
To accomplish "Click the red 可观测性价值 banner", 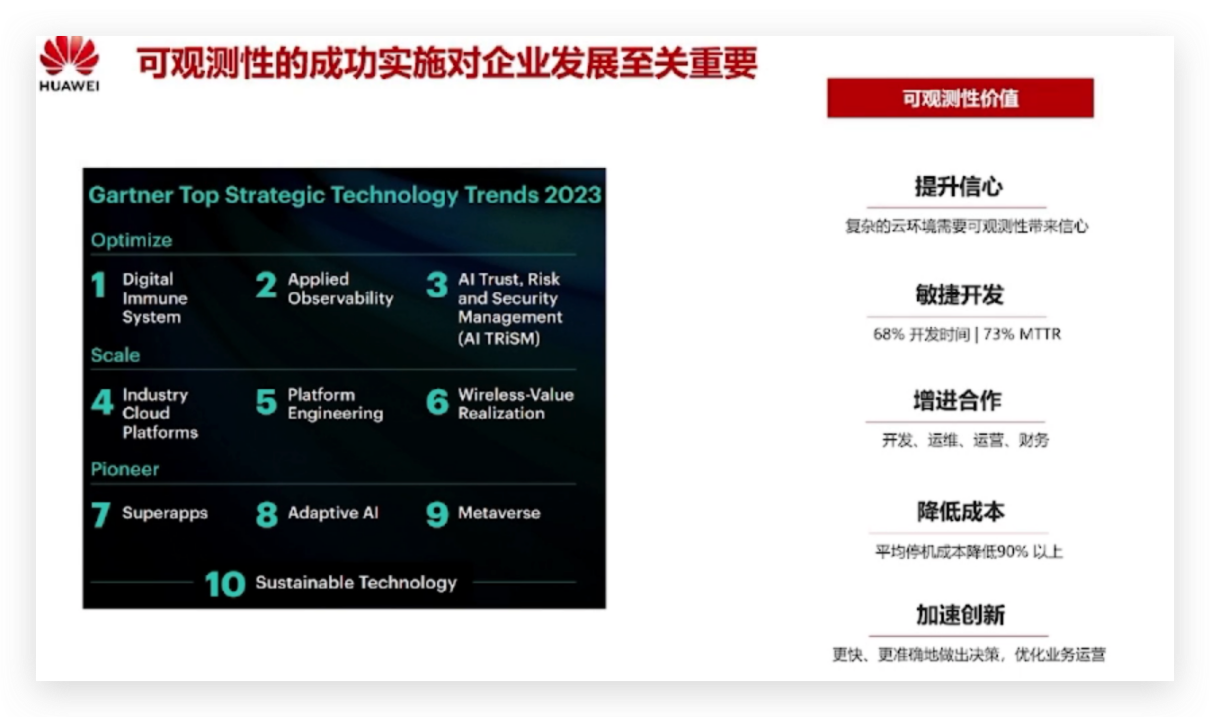I will (960, 98).
